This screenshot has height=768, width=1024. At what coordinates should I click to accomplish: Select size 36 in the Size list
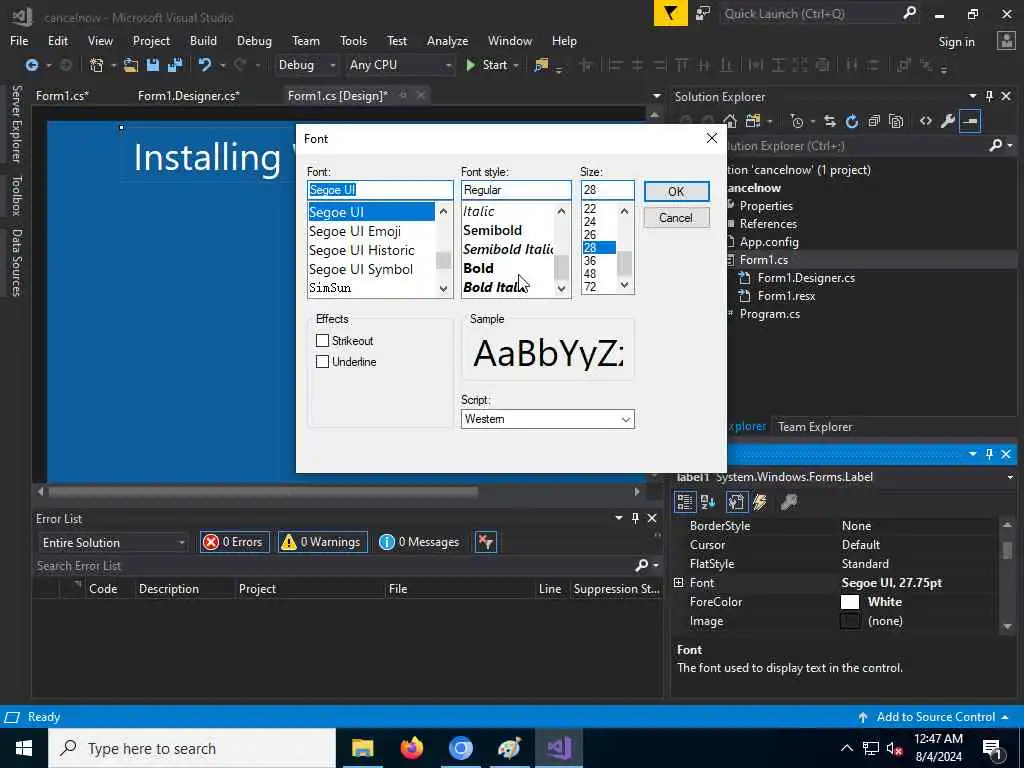[x=590, y=261]
